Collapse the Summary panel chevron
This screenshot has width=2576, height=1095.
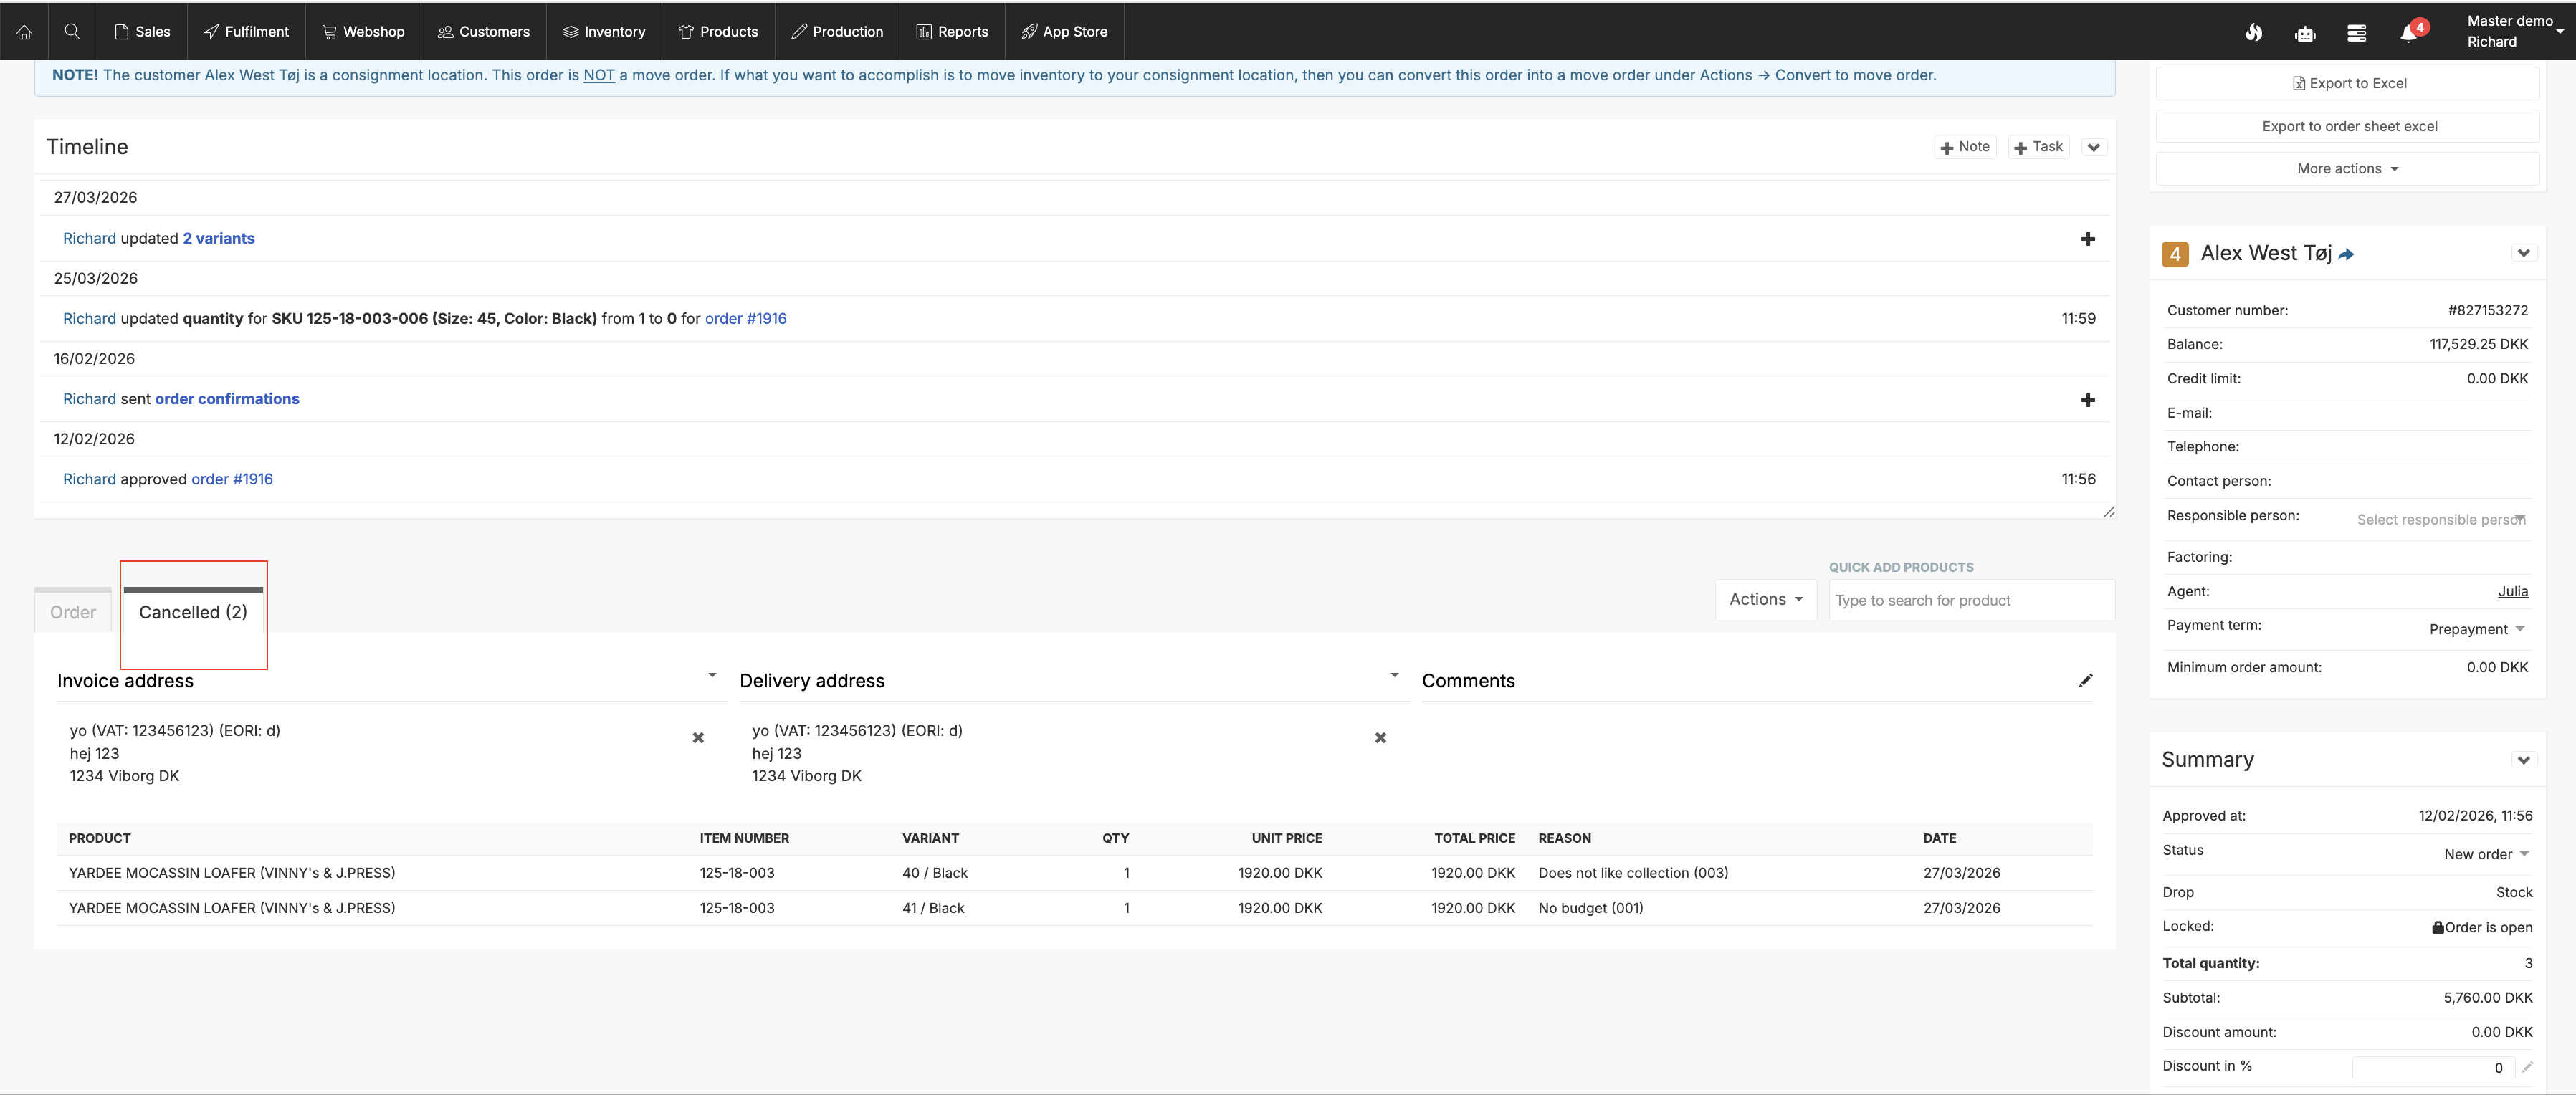tap(2523, 760)
